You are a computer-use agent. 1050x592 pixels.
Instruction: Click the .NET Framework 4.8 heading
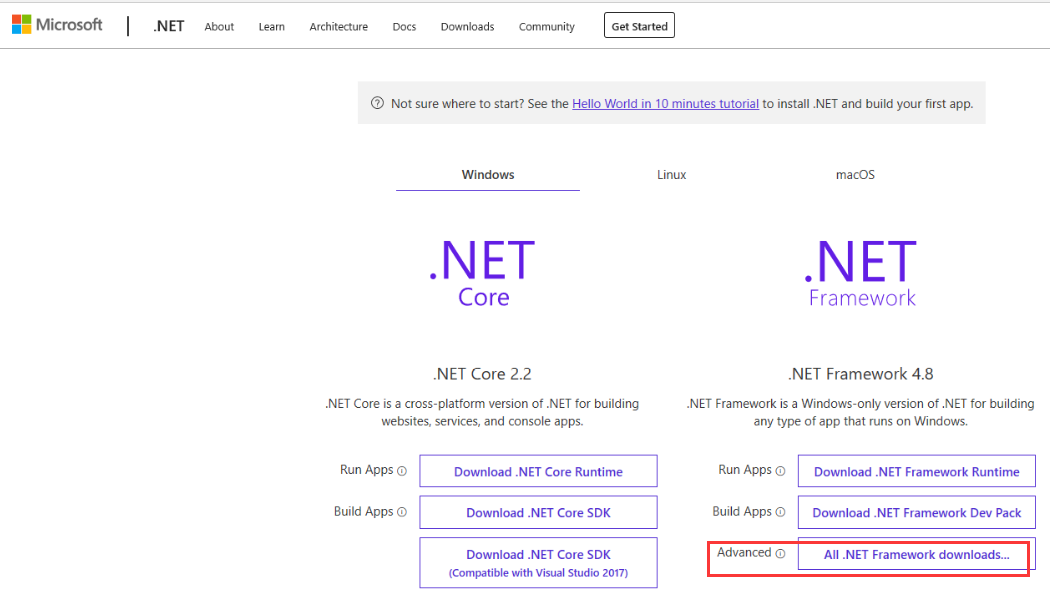coord(860,374)
